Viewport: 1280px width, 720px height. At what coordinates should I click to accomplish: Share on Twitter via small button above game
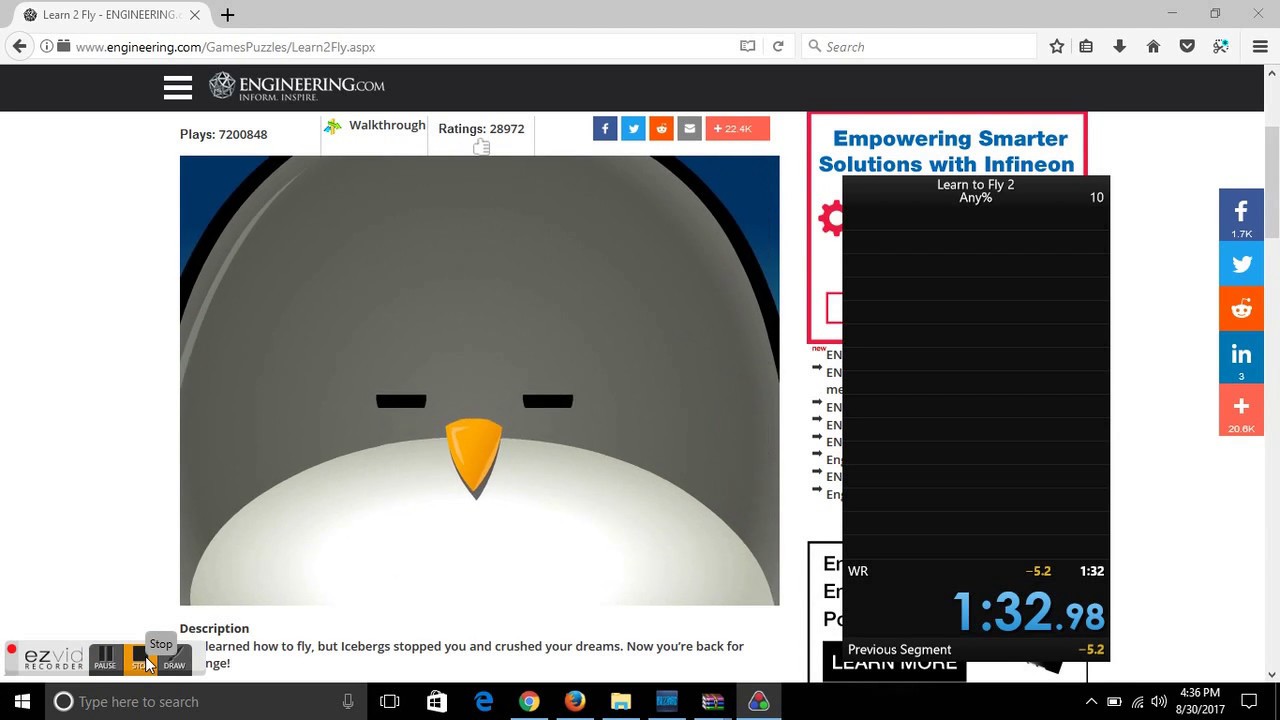[x=633, y=128]
